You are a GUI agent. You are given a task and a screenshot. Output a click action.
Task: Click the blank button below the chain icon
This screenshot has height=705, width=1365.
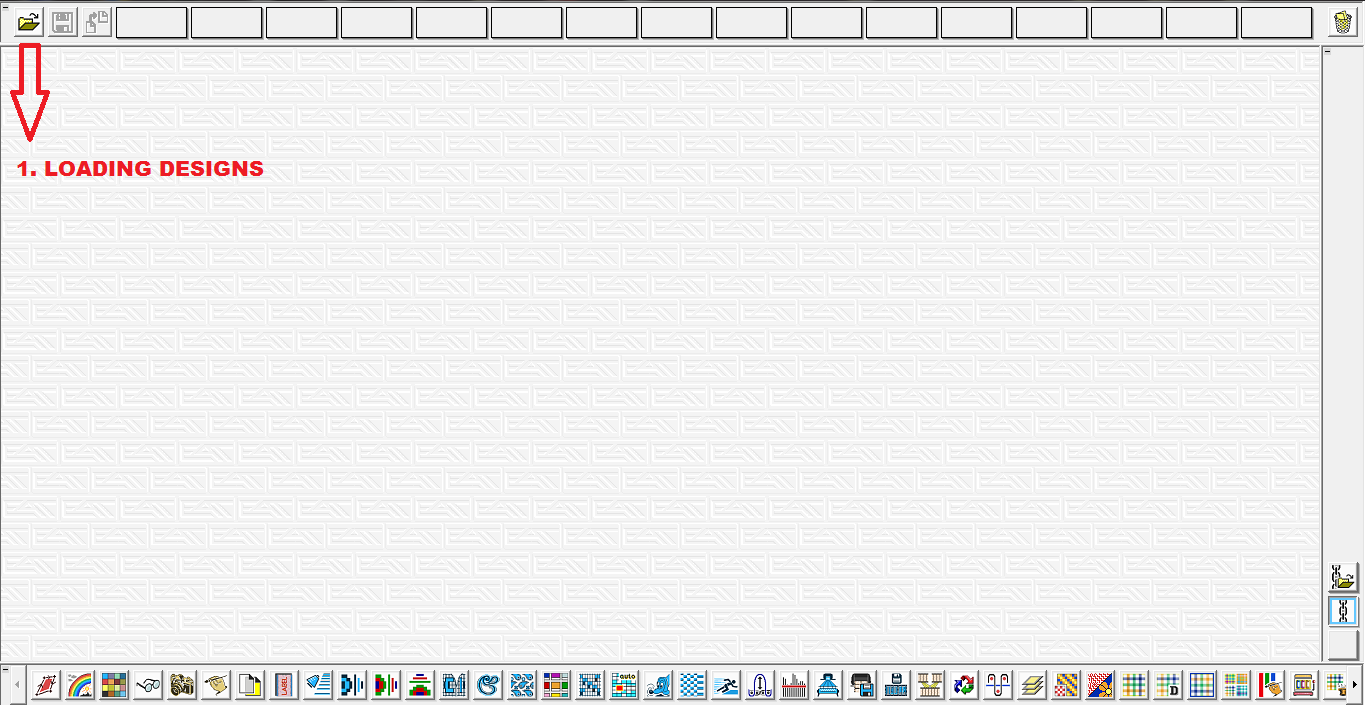coord(1343,645)
